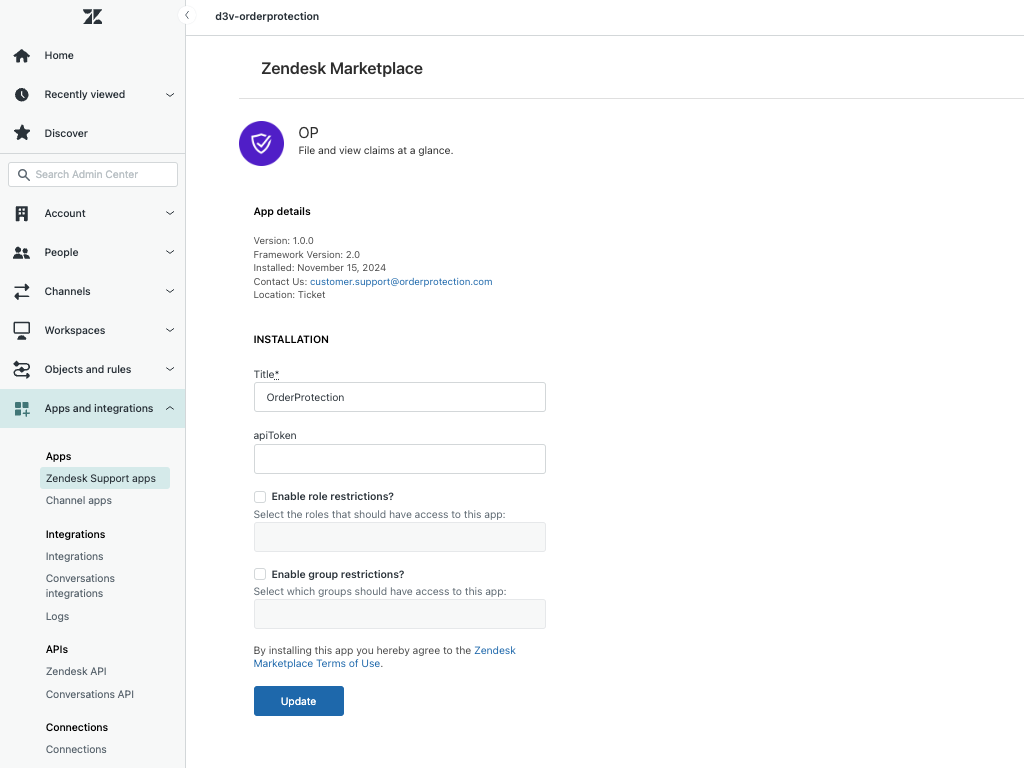The height and width of the screenshot is (768, 1024).
Task: Open Zendesk API menu item
Action: 76,671
